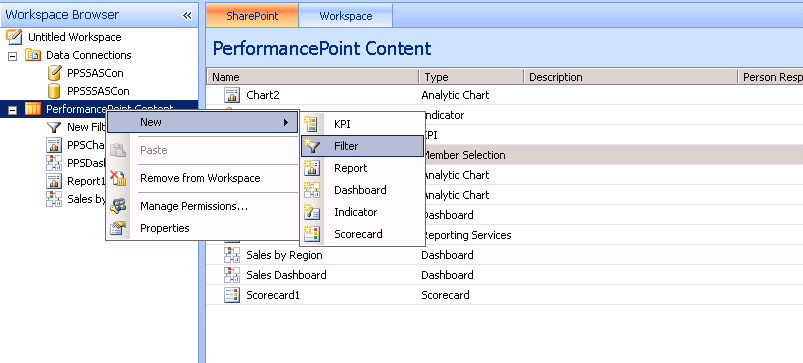Click the Dashboard icon in submenu
803x363 pixels.
[311, 190]
